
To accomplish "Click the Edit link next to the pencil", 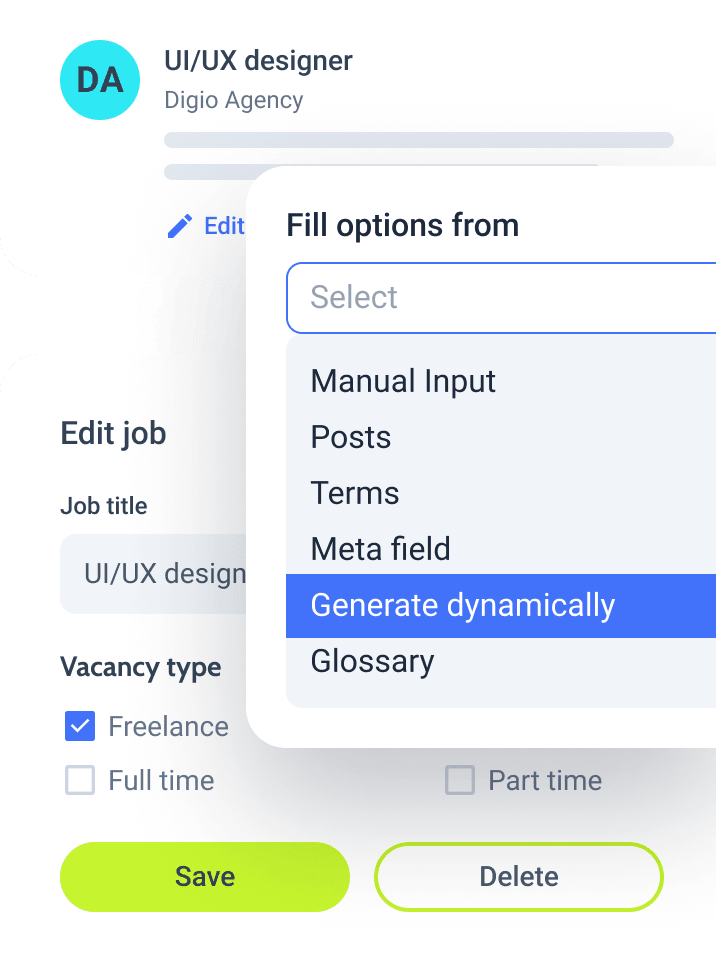I will [222, 226].
